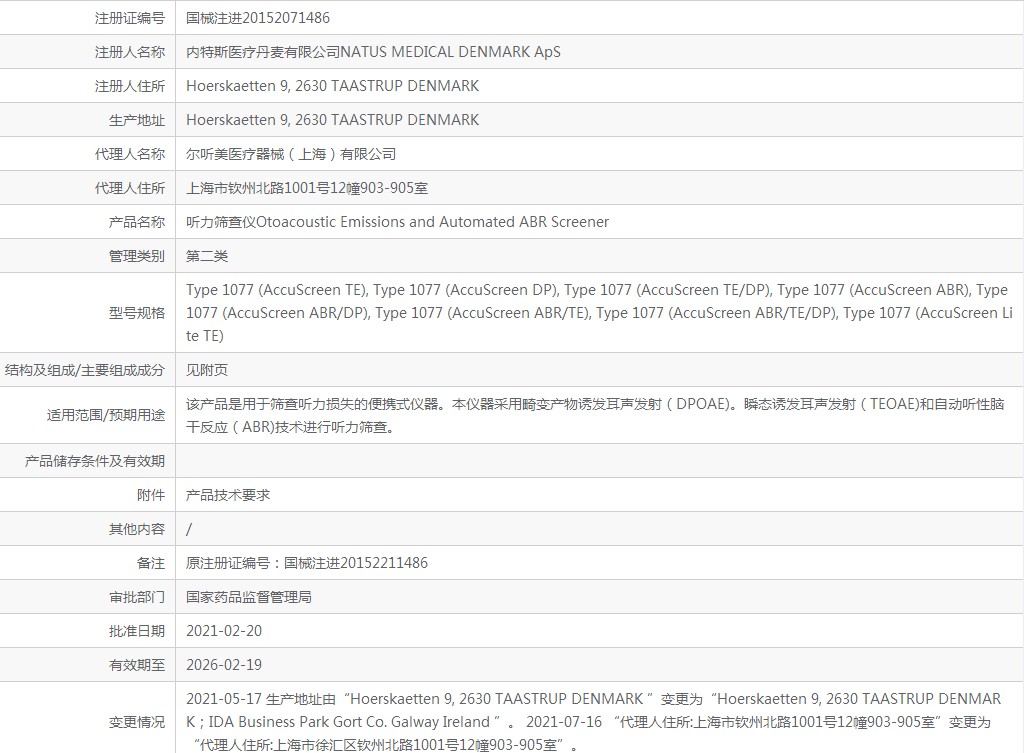
Task: Click the 适用范围/预期用途 label
Action: tap(106, 415)
